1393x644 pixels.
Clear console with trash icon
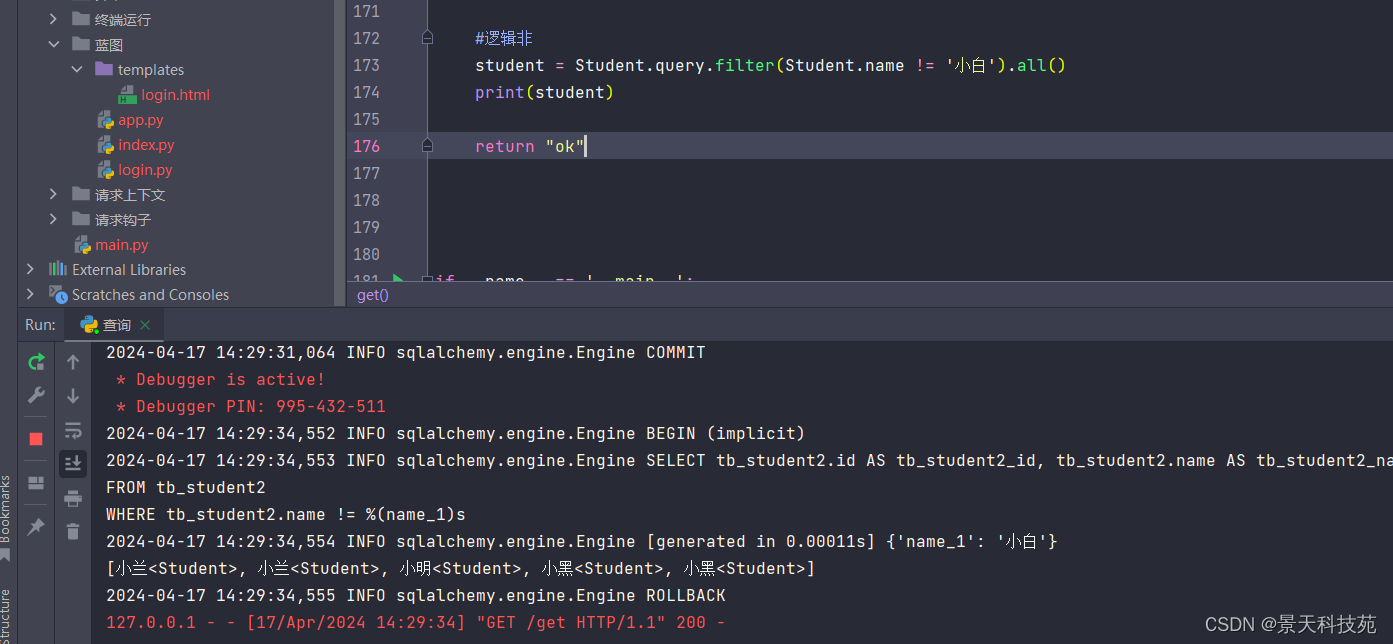[x=73, y=531]
